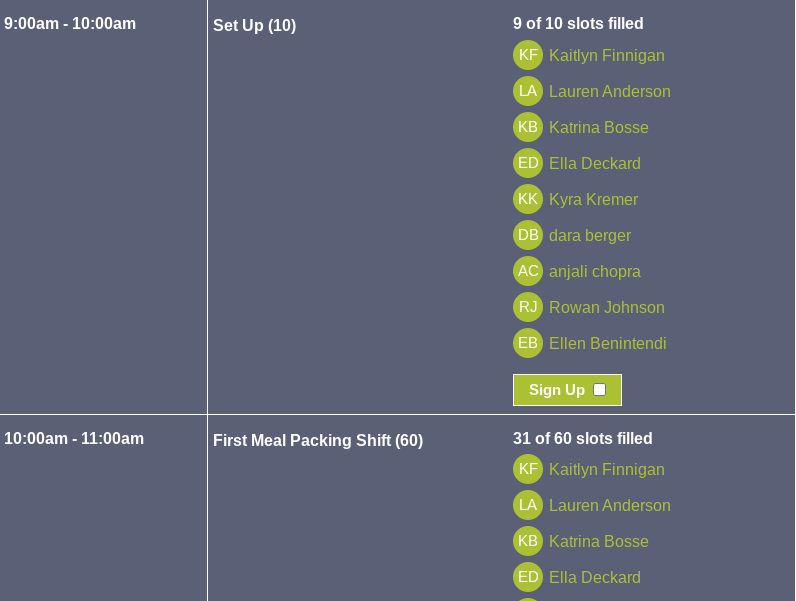This screenshot has width=796, height=601.
Task: Click the KF avatar in the Set Up slot
Action: click(528, 55)
